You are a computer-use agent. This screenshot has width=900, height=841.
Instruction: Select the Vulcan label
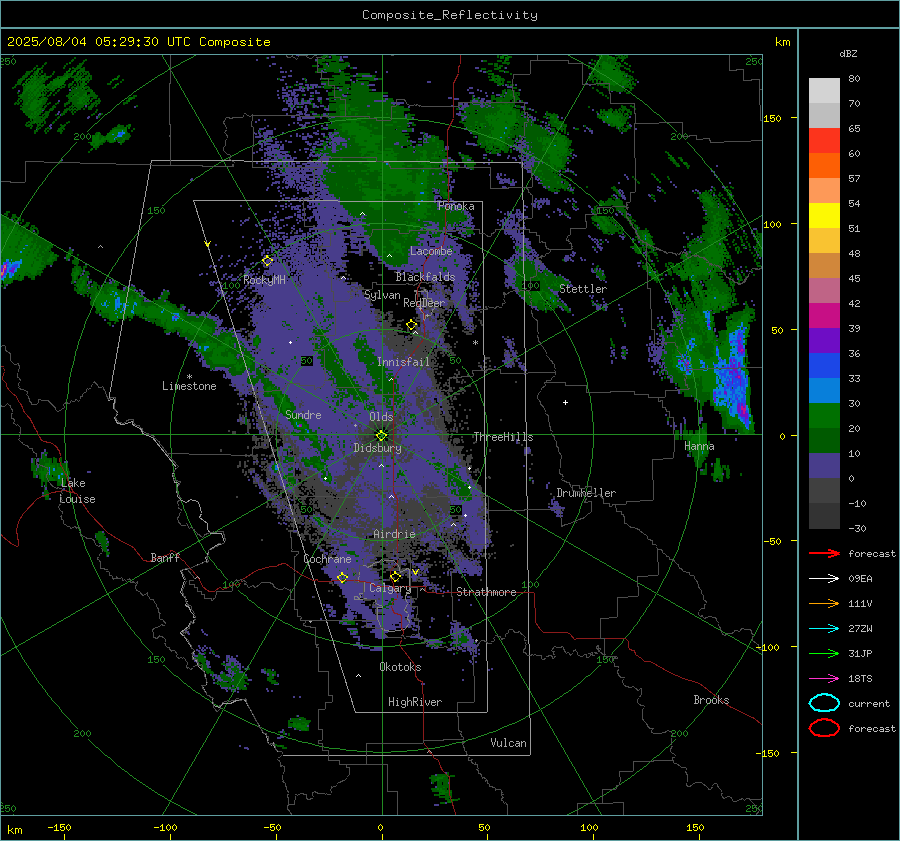[x=508, y=743]
